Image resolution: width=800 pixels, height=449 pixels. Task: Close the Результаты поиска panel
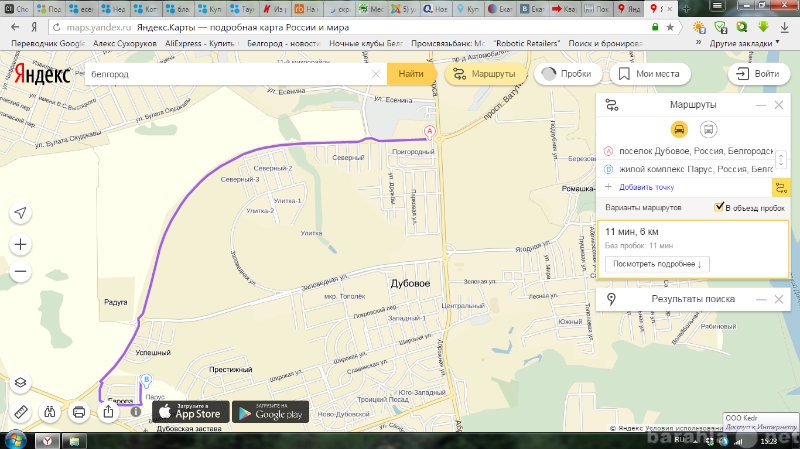(779, 300)
